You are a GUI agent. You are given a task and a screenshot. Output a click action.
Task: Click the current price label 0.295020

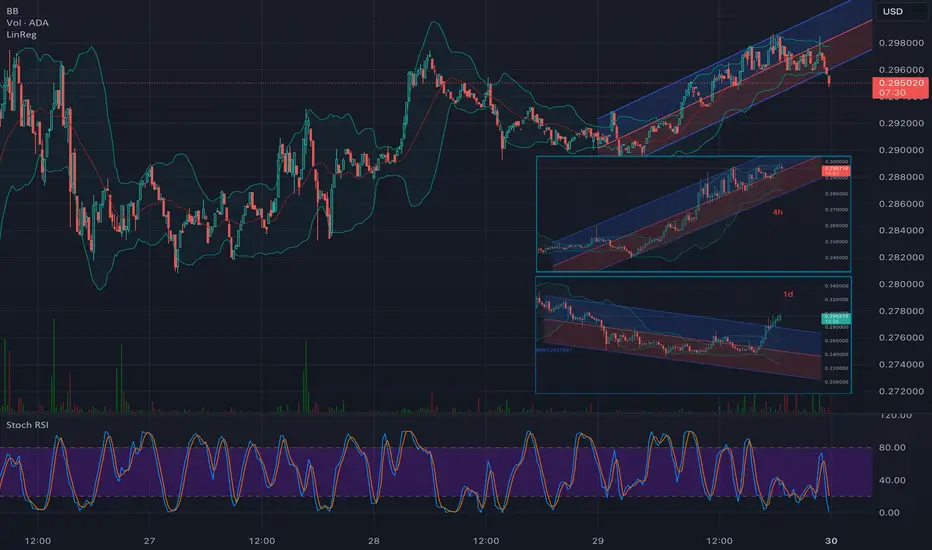point(900,87)
